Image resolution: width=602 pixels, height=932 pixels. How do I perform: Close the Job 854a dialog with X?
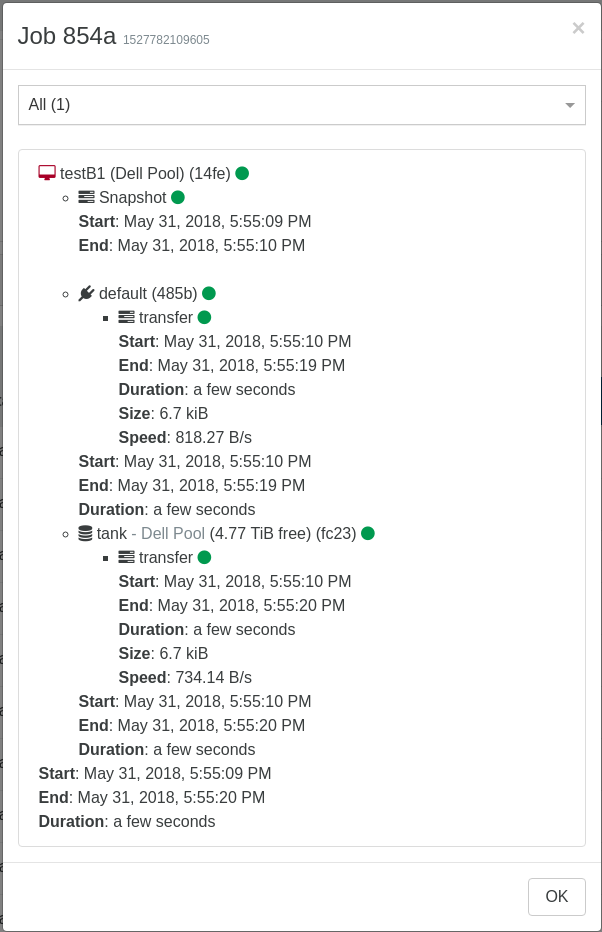tap(578, 28)
